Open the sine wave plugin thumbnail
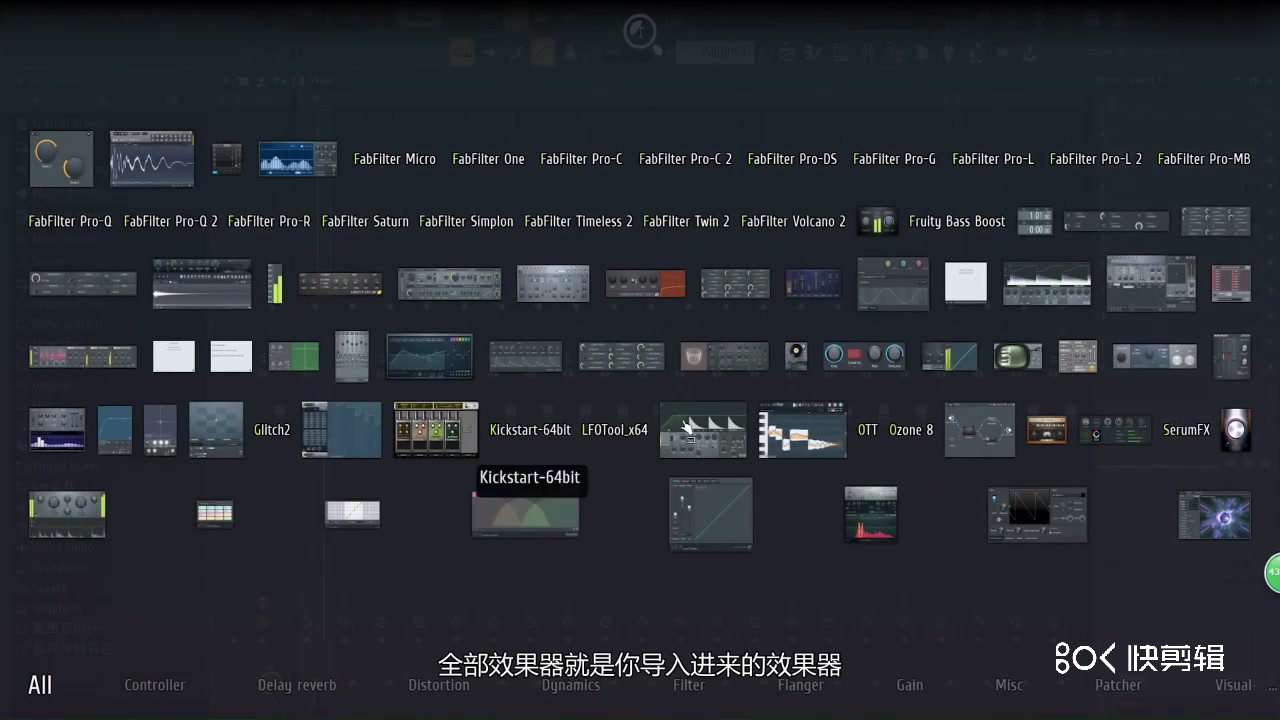 [893, 284]
